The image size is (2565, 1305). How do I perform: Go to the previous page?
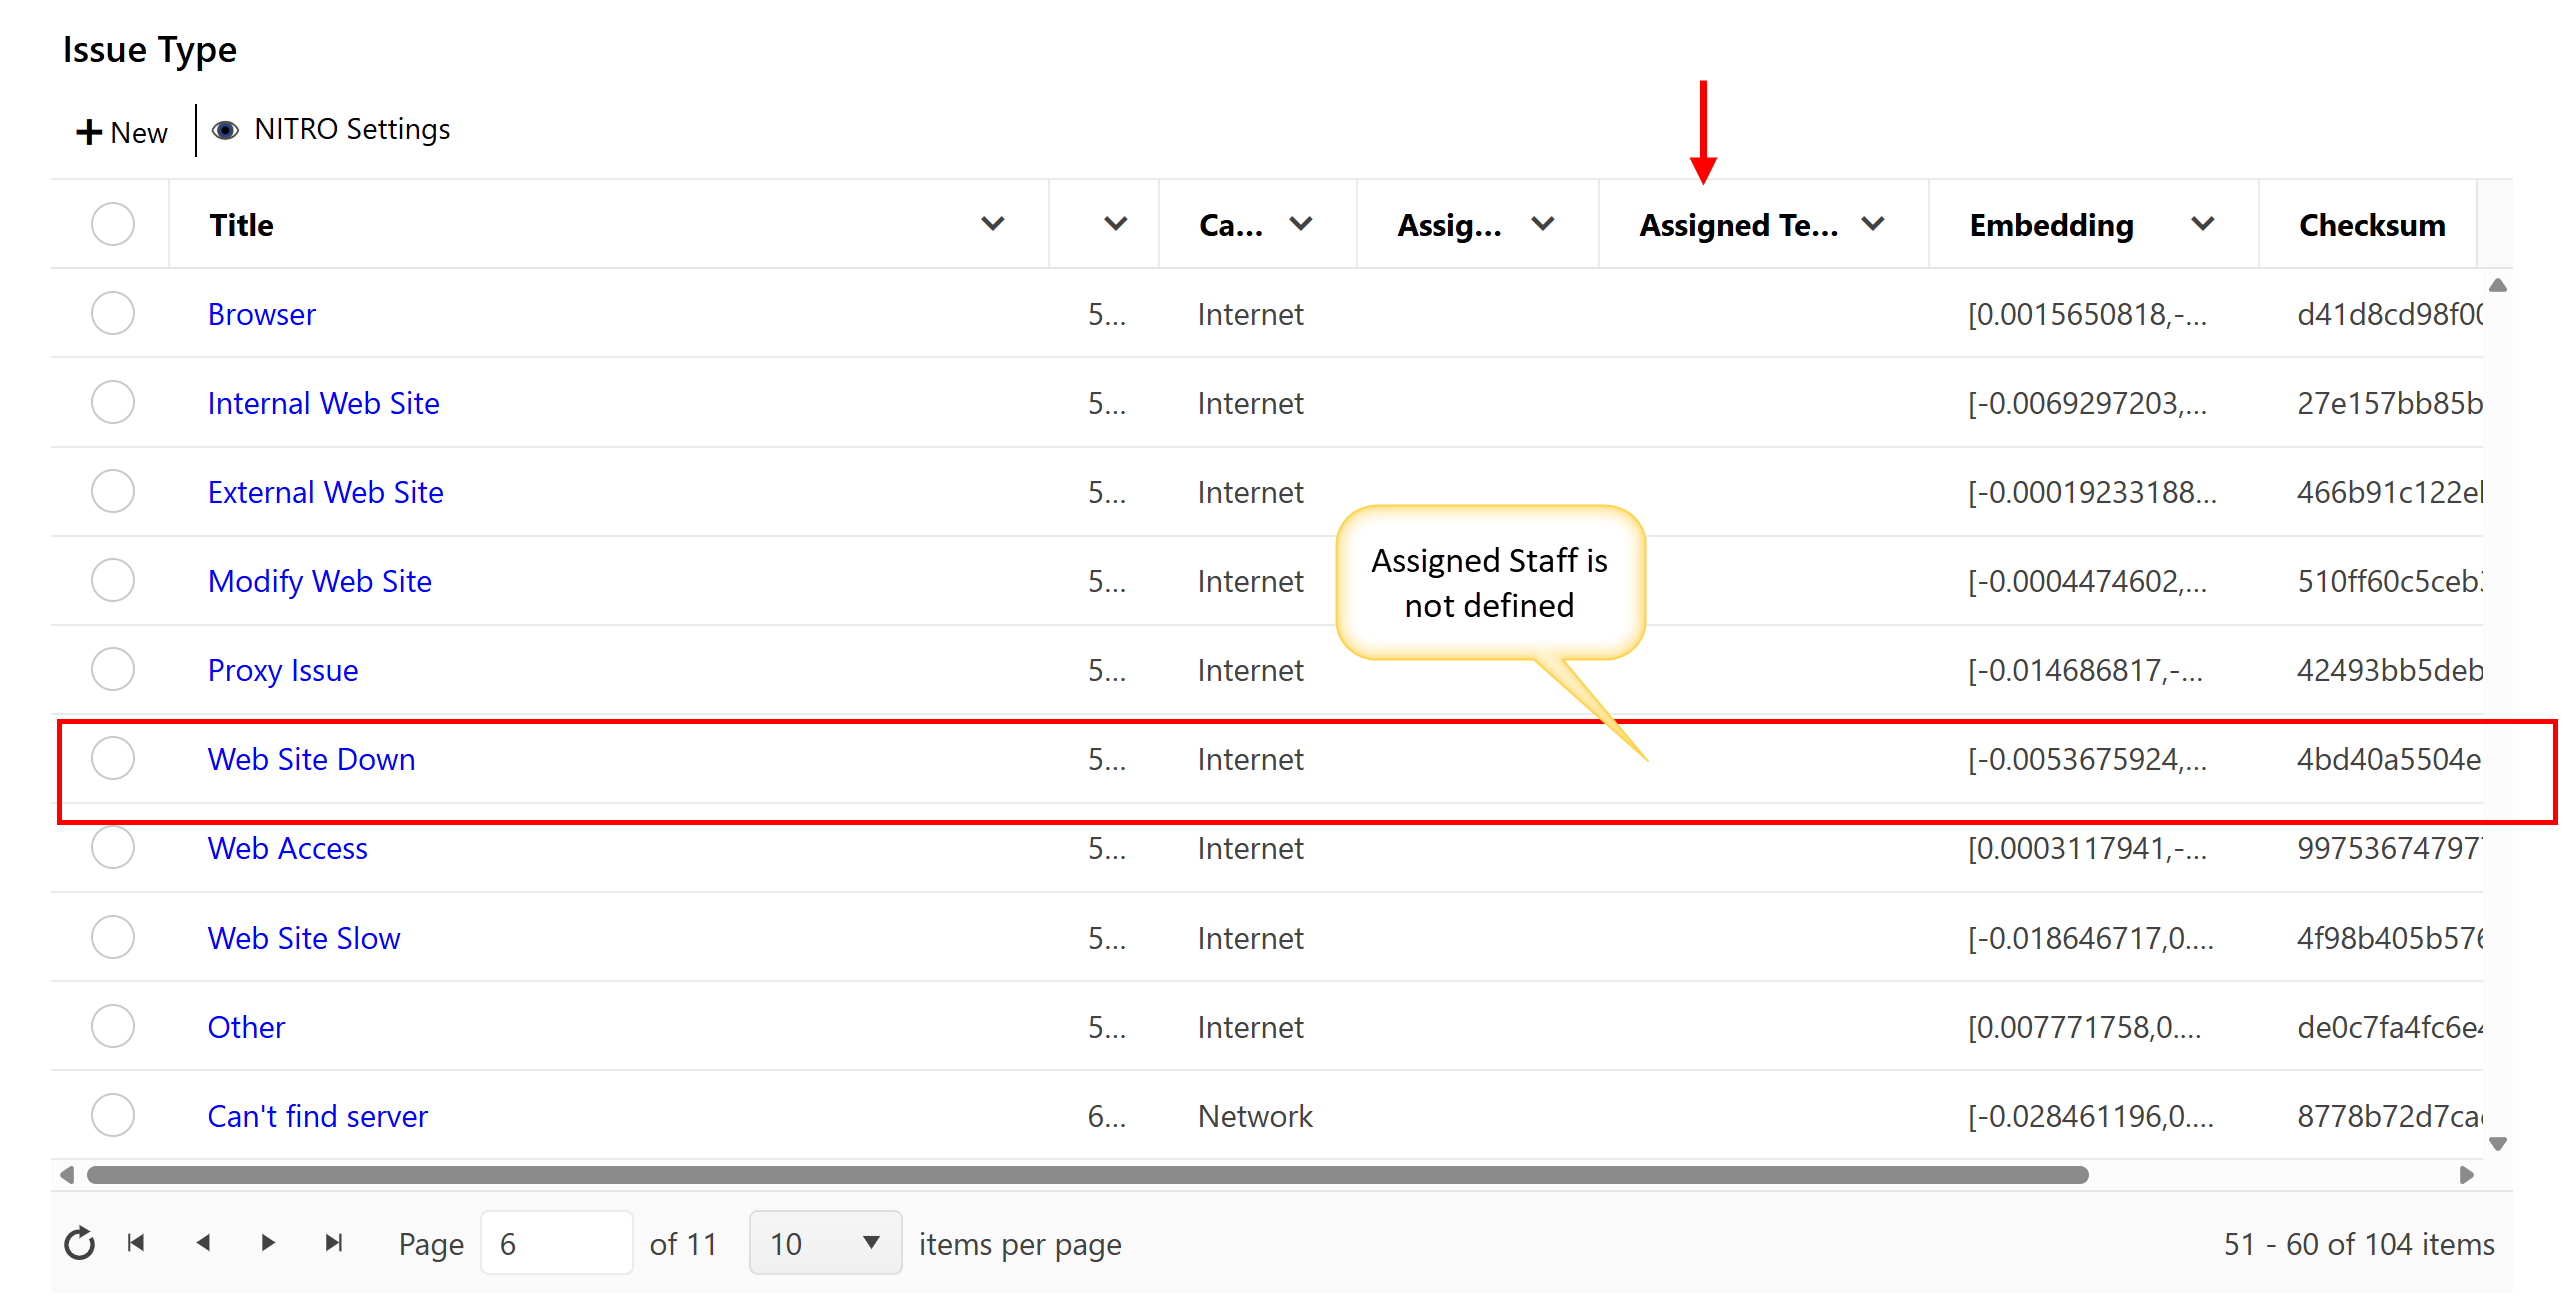203,1243
